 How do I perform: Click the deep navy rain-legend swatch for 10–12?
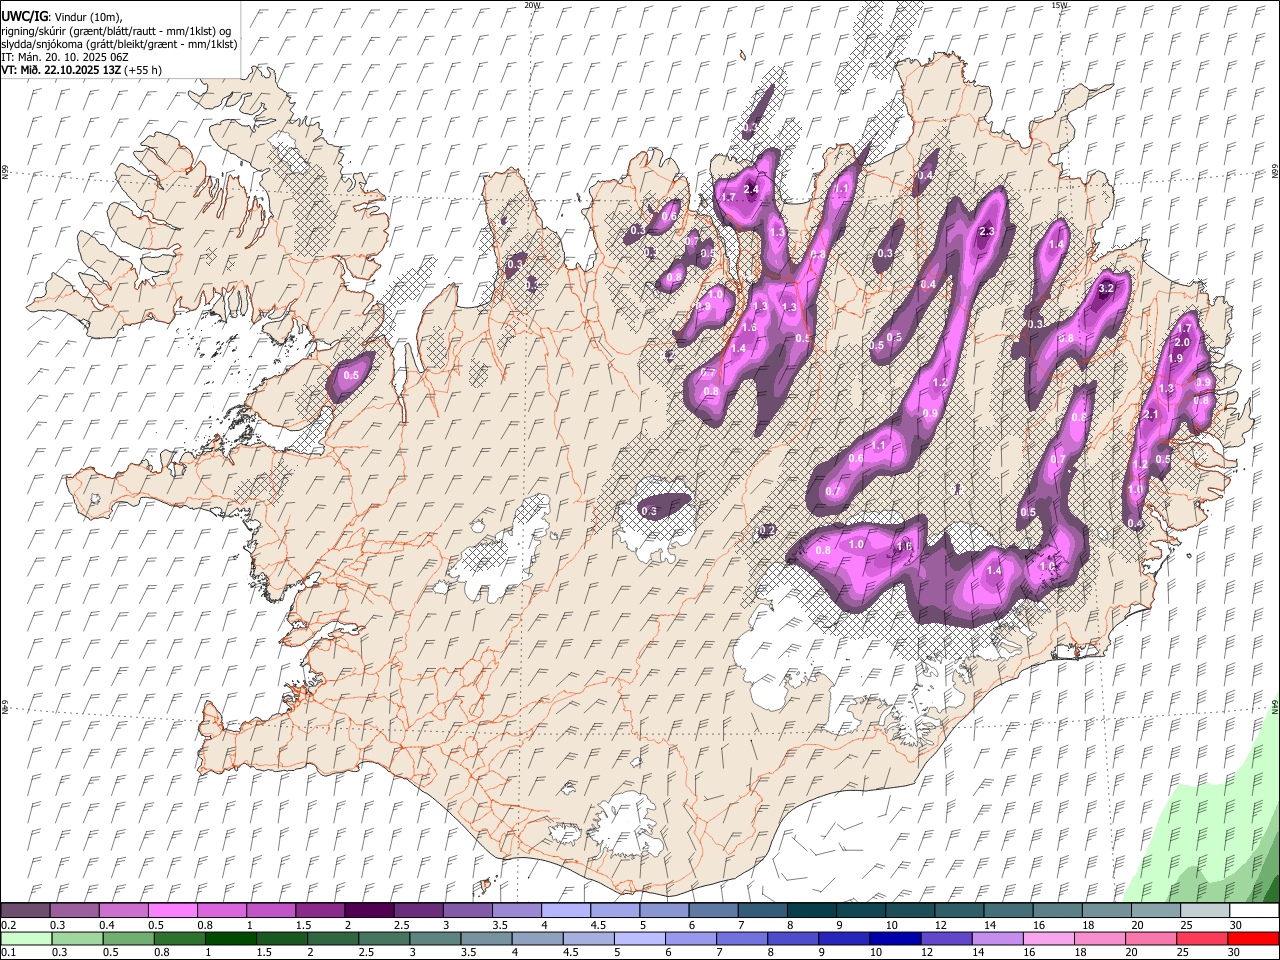click(894, 939)
